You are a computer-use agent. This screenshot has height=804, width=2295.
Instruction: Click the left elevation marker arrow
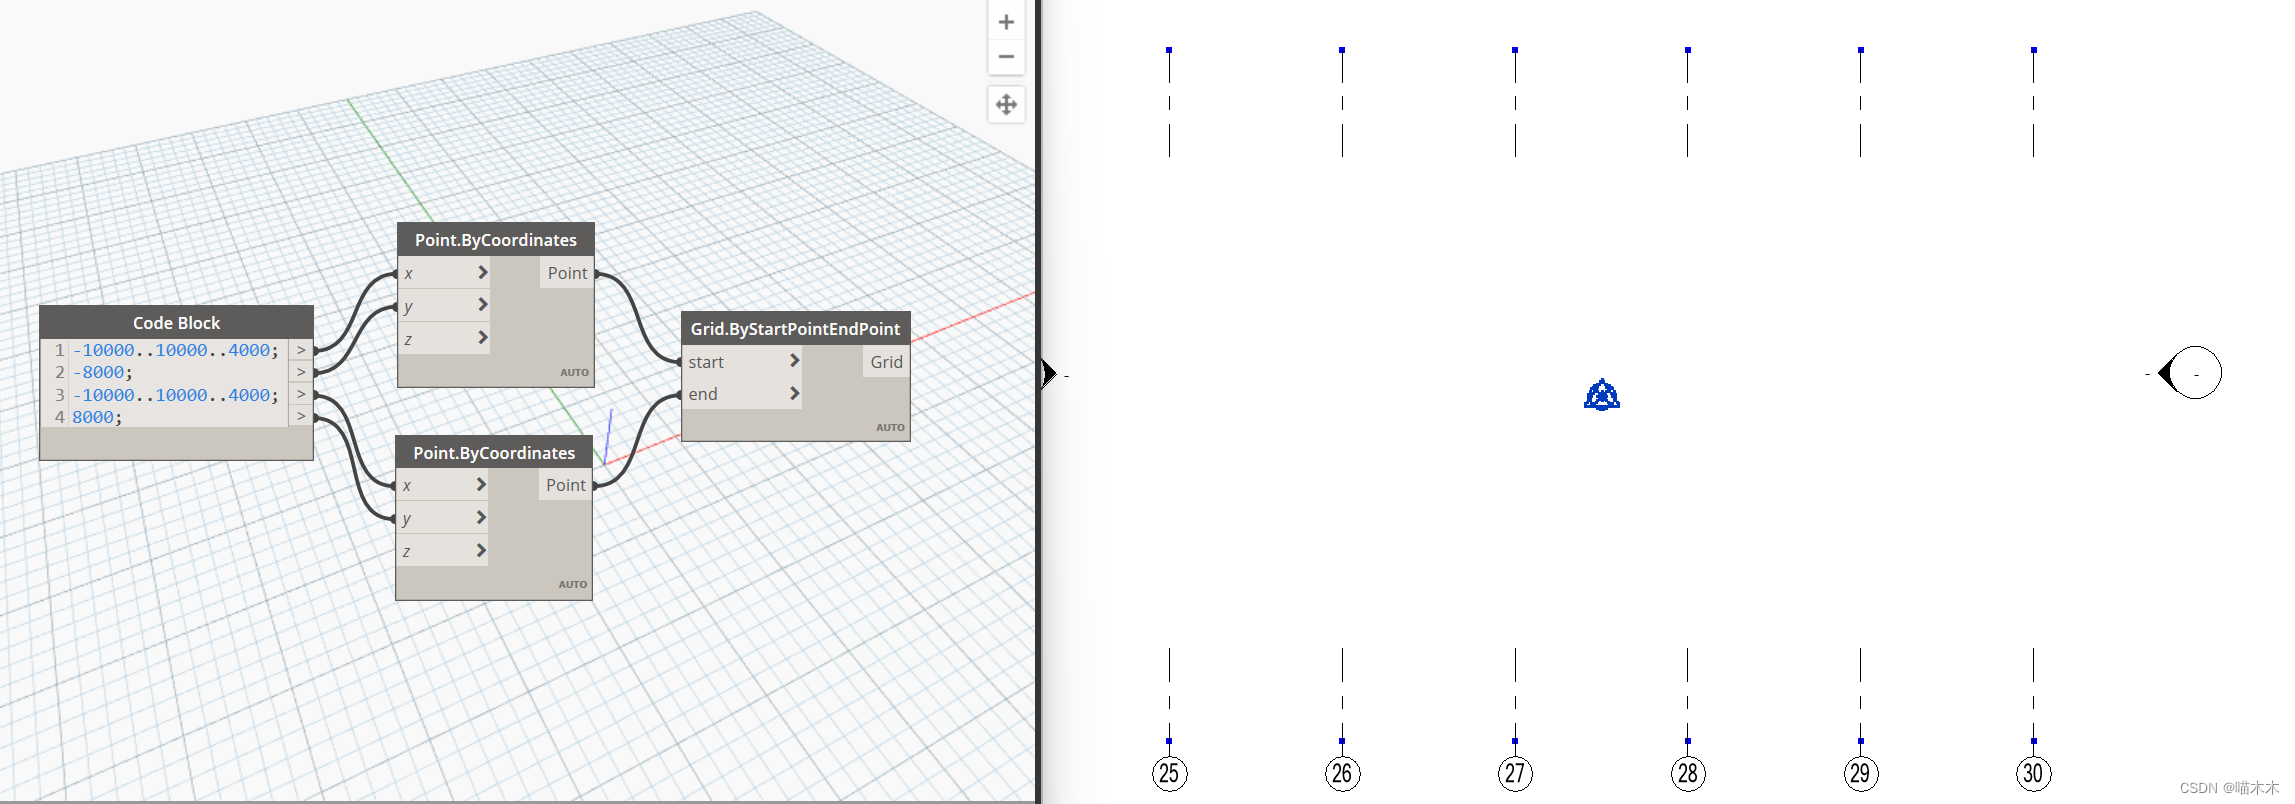pyautogui.click(x=1049, y=373)
